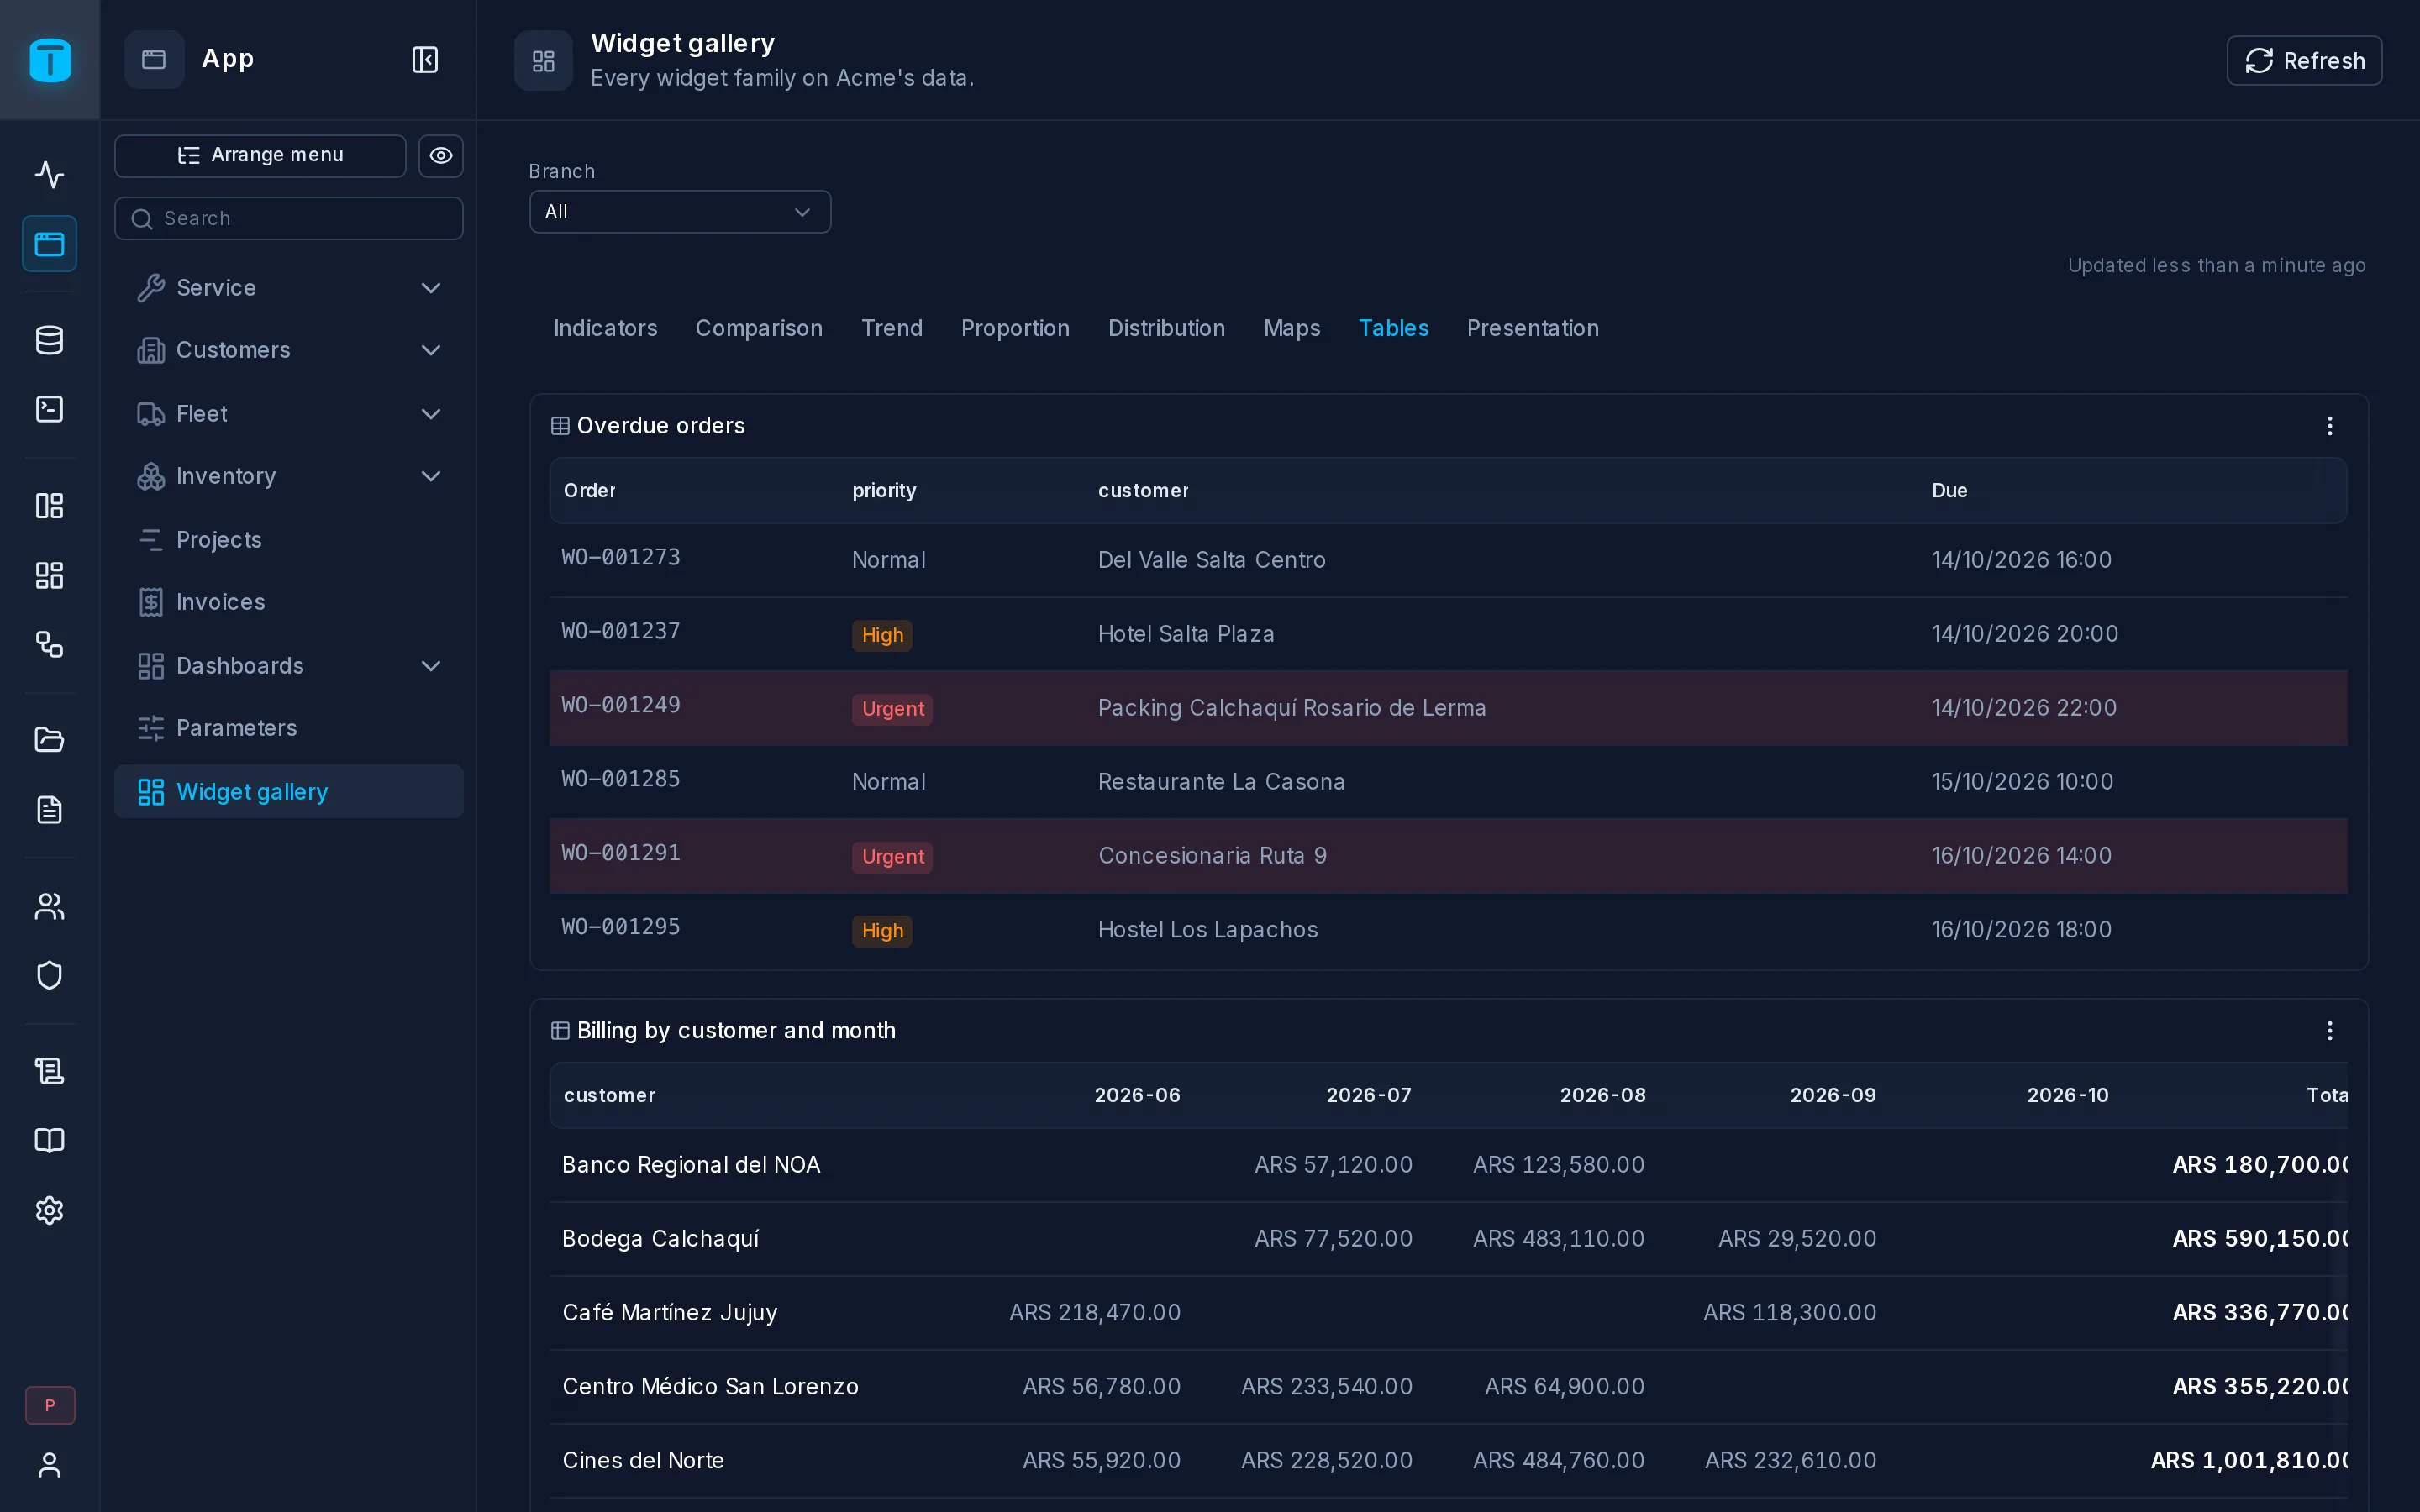Click the Arrange menu button

point(260,156)
